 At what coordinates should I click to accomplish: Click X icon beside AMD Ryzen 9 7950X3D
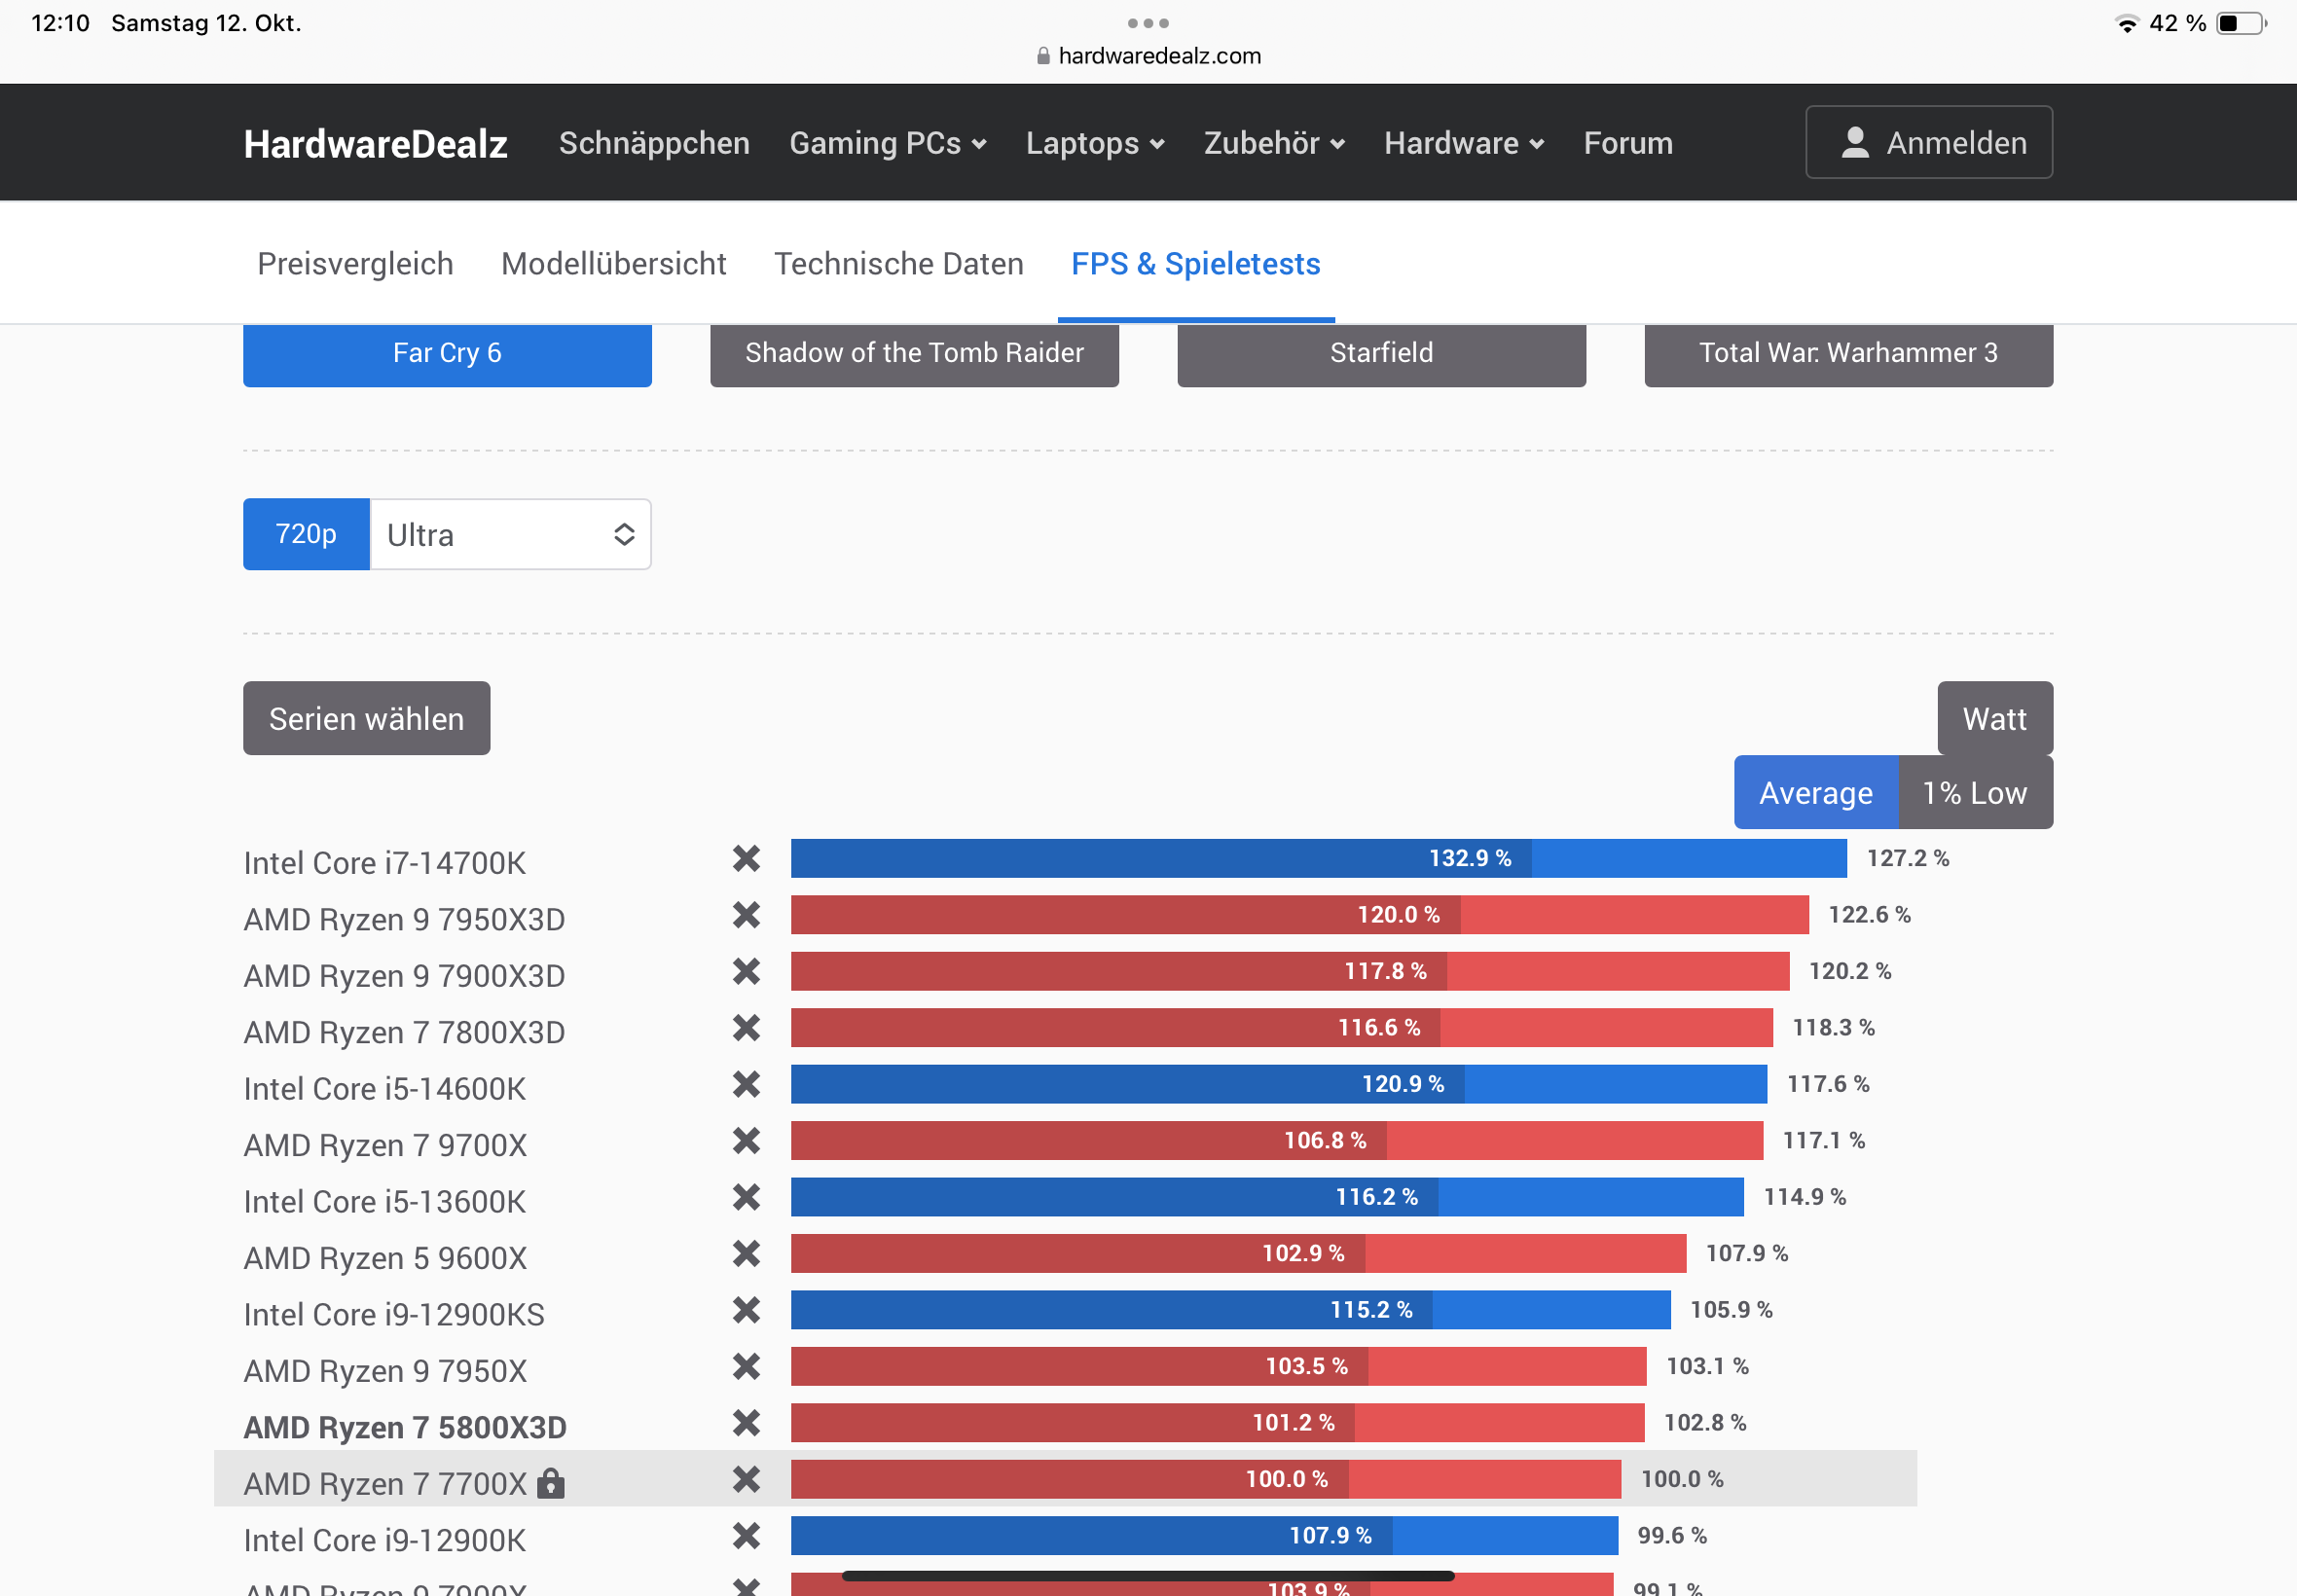746,915
